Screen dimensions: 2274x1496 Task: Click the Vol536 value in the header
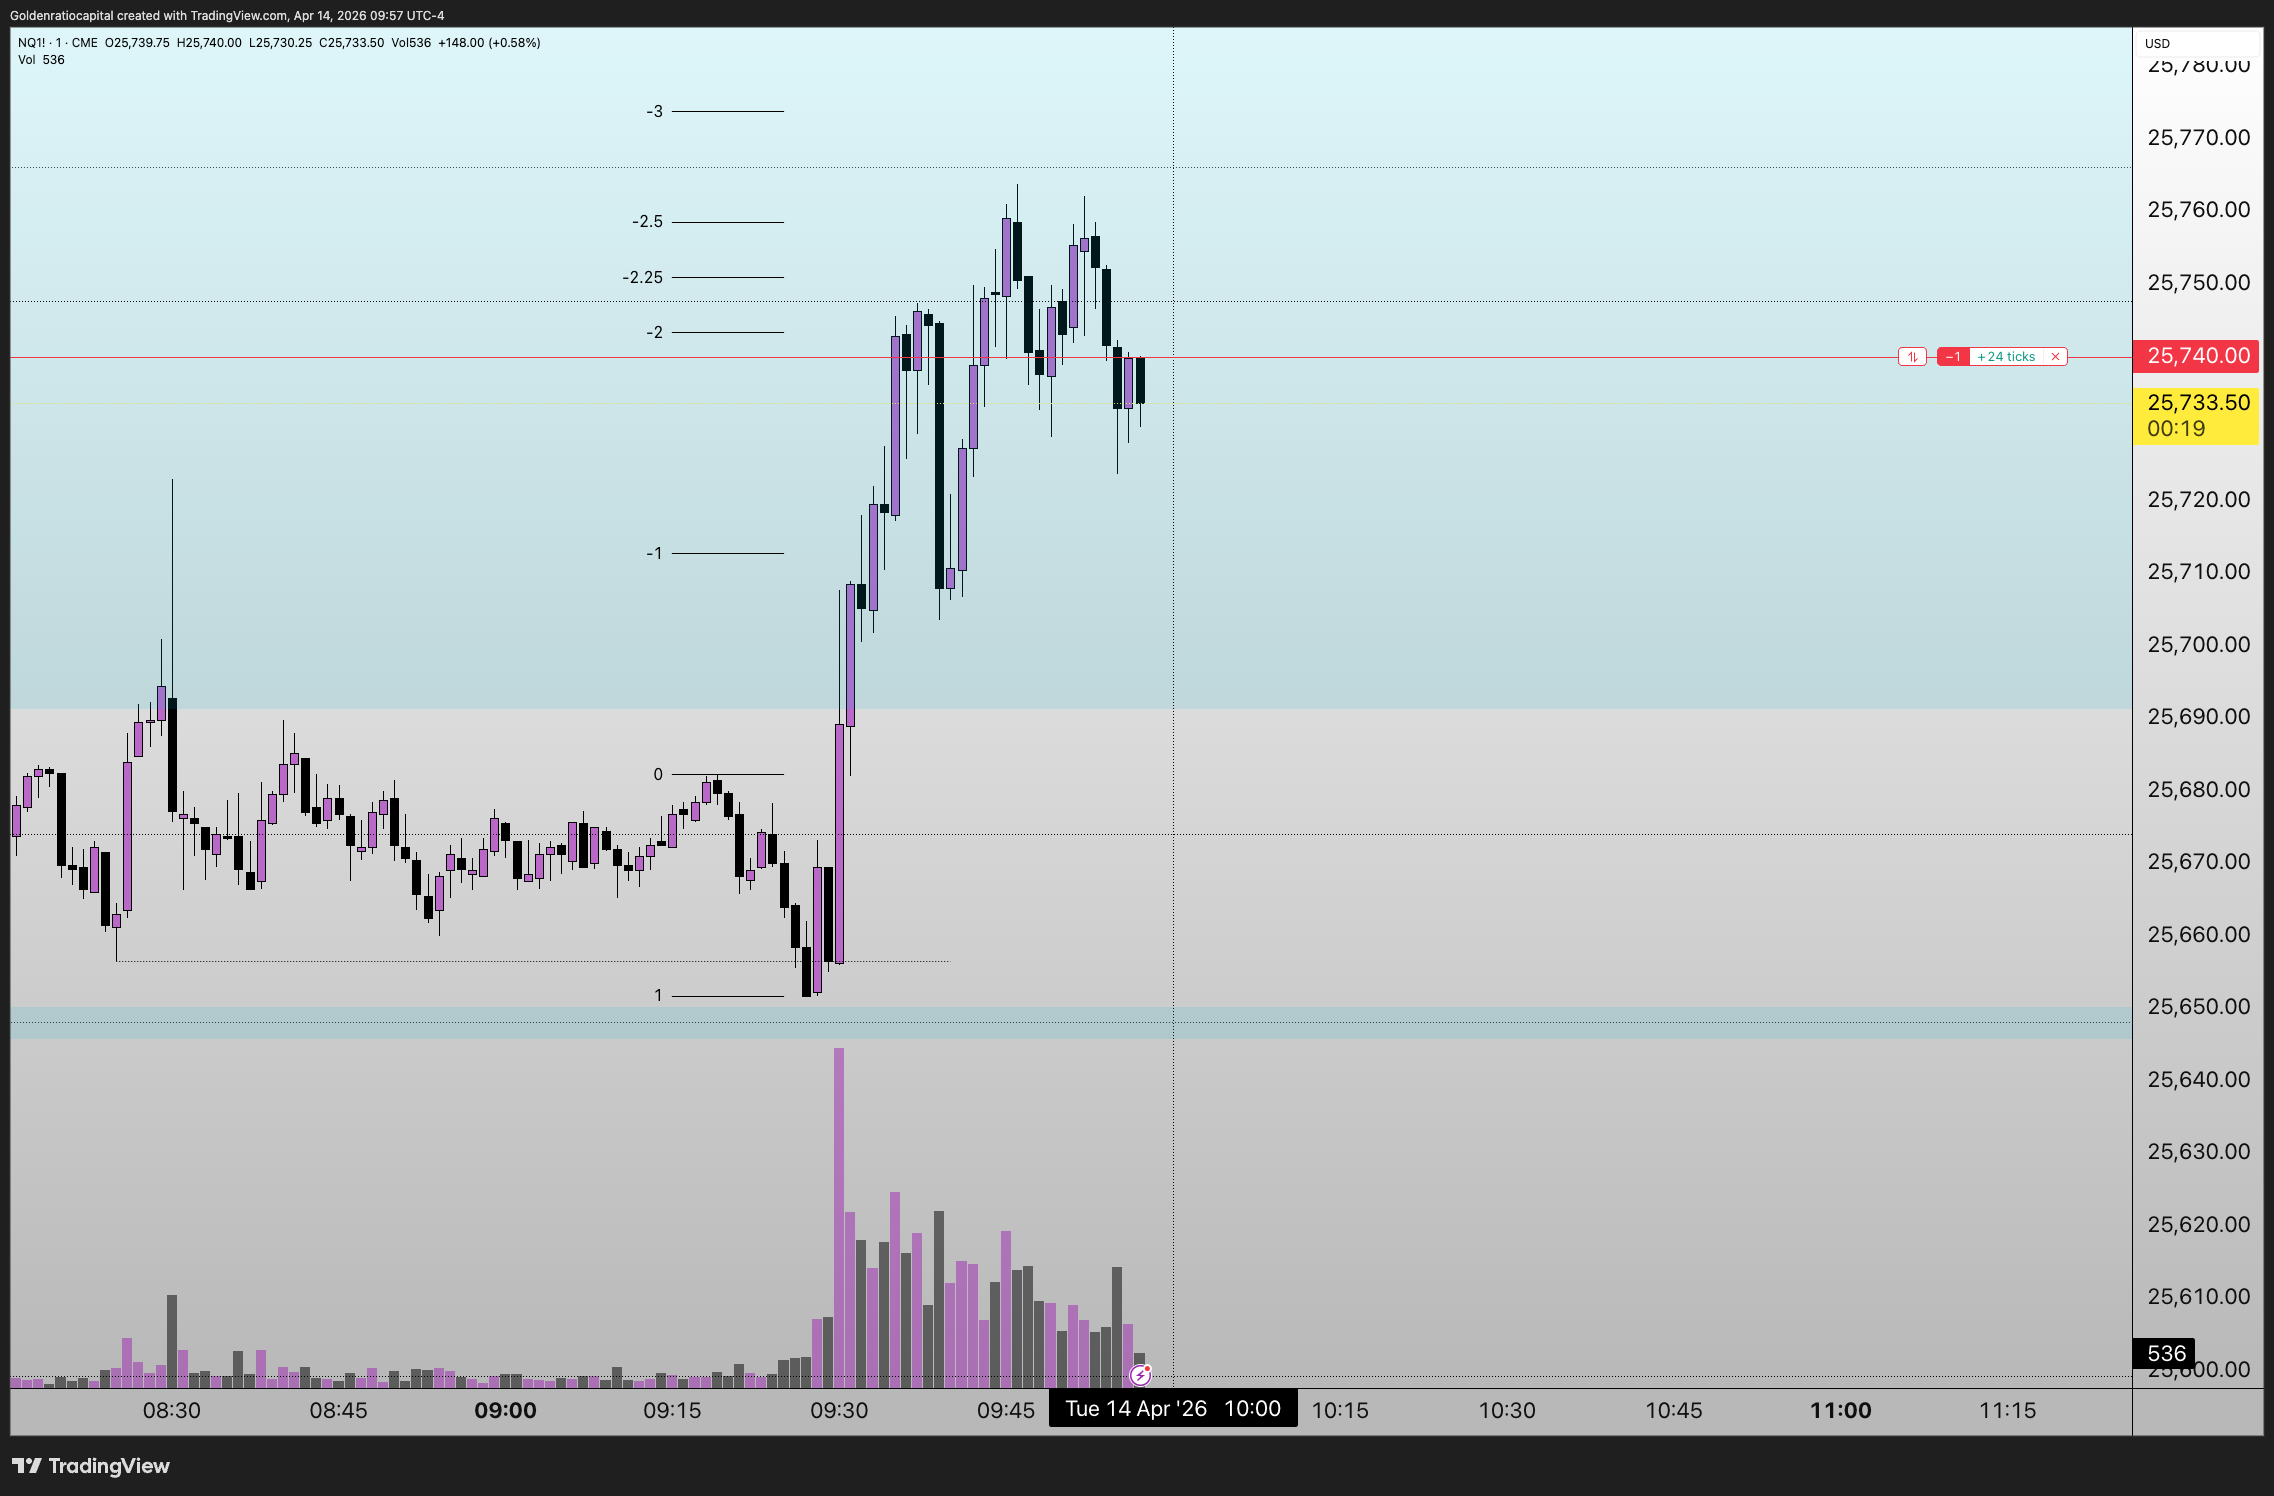[411, 43]
